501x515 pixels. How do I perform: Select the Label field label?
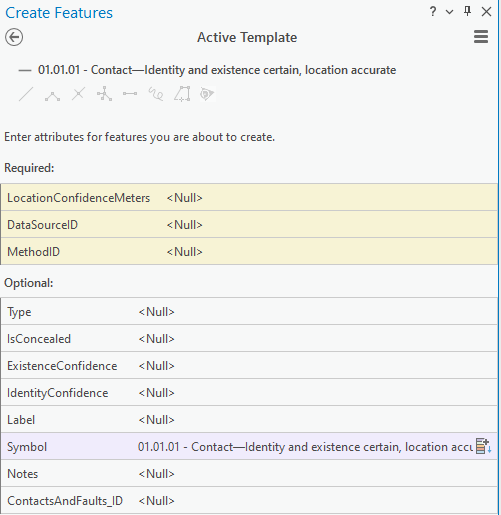[21, 420]
